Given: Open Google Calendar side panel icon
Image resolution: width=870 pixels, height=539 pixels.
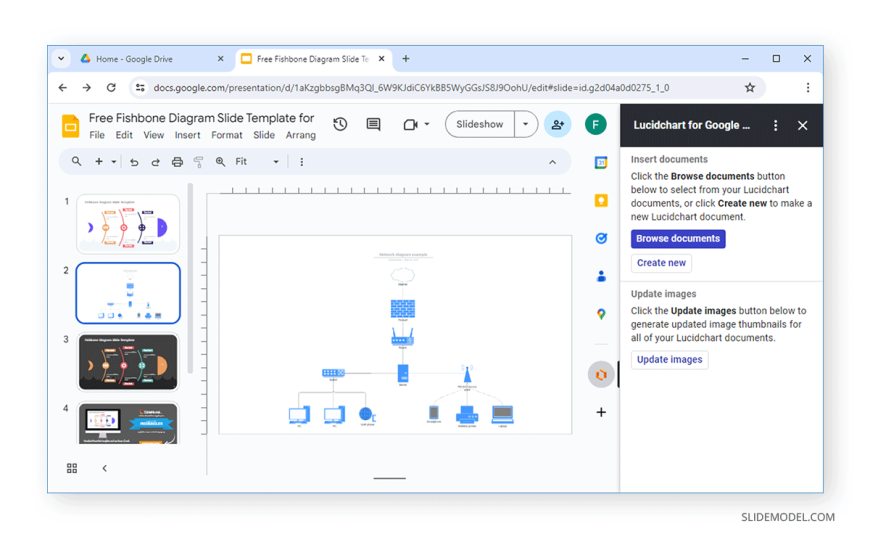Looking at the screenshot, I should point(601,163).
